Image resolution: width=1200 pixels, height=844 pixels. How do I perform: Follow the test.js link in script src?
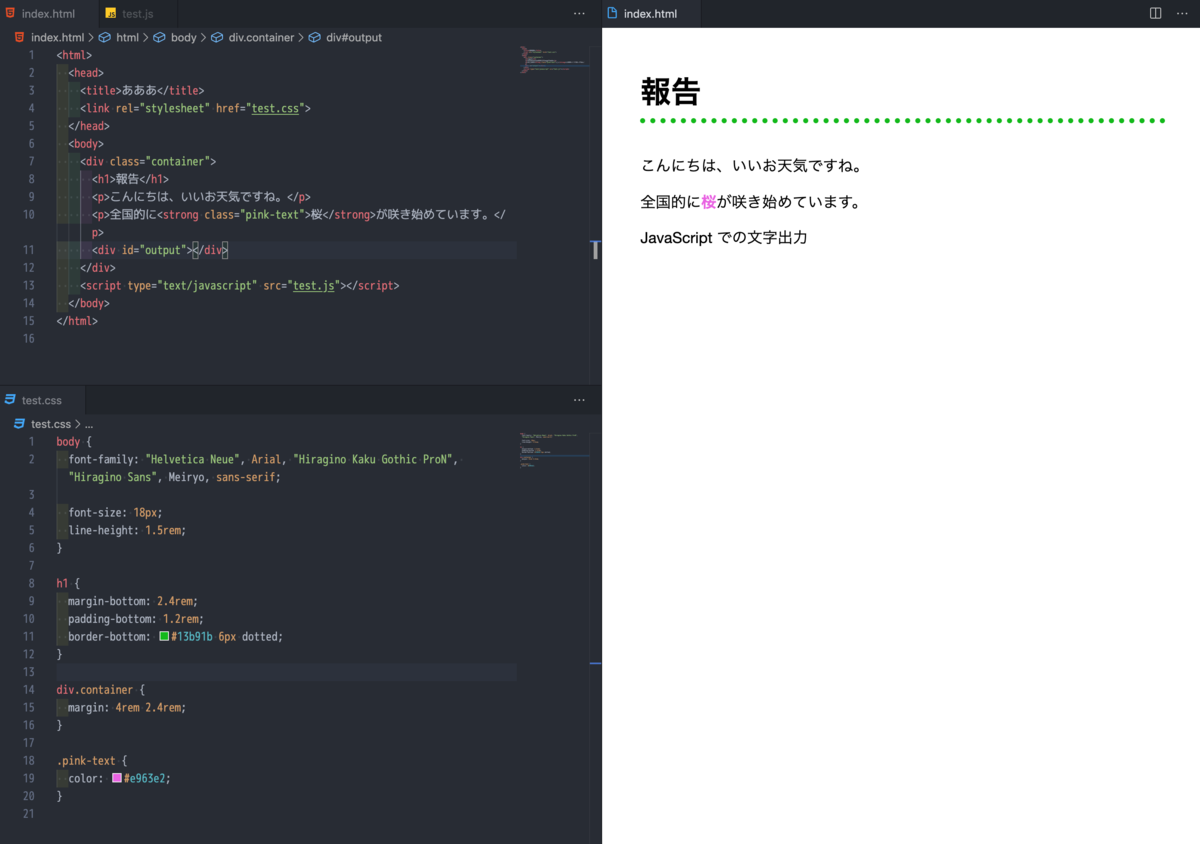pyautogui.click(x=314, y=286)
